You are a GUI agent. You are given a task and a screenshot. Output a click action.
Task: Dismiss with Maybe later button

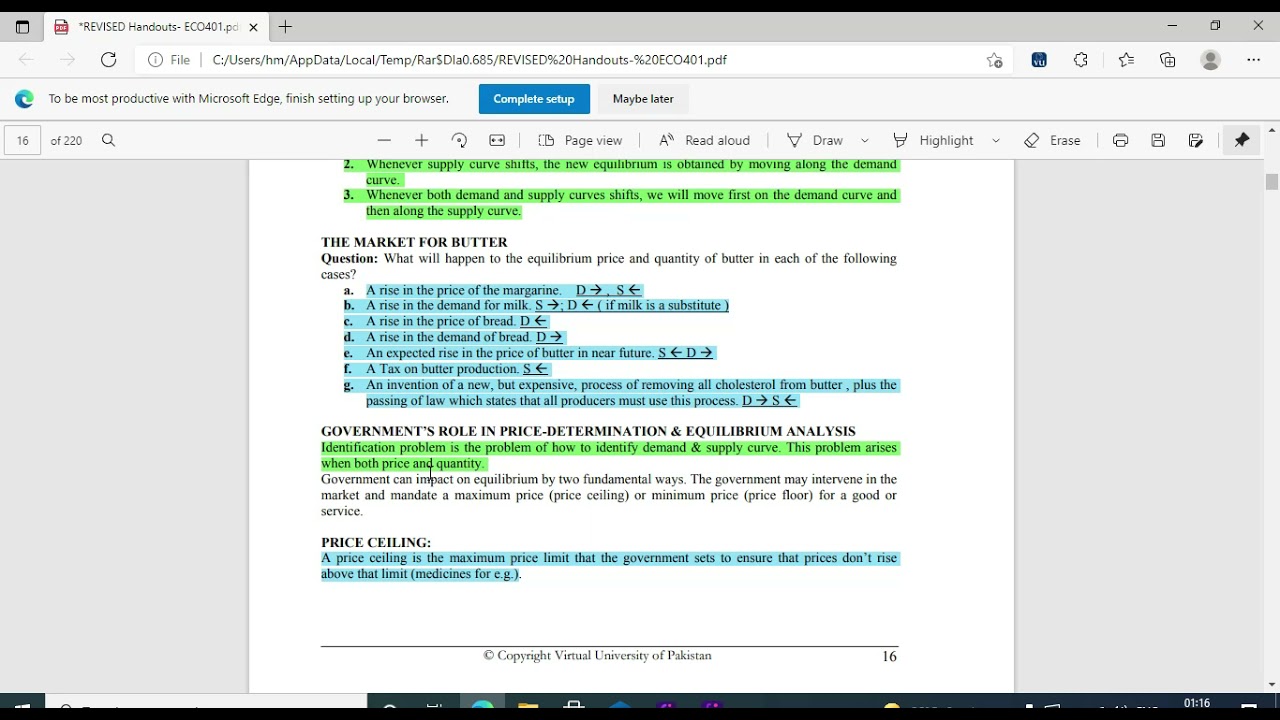coord(643,99)
